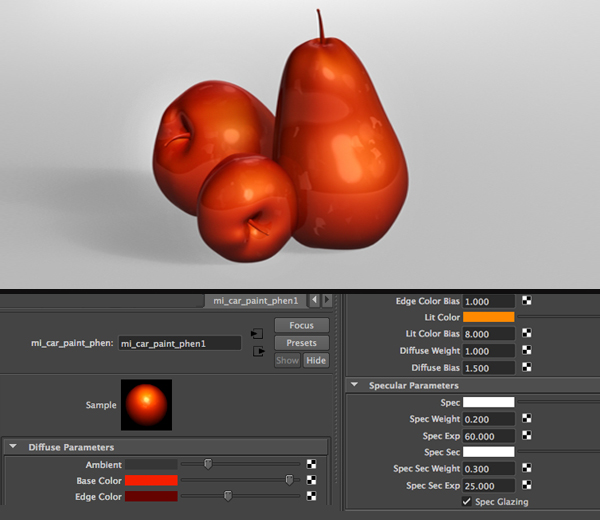Click map button next to Ambient
The image size is (600, 520).
click(311, 464)
